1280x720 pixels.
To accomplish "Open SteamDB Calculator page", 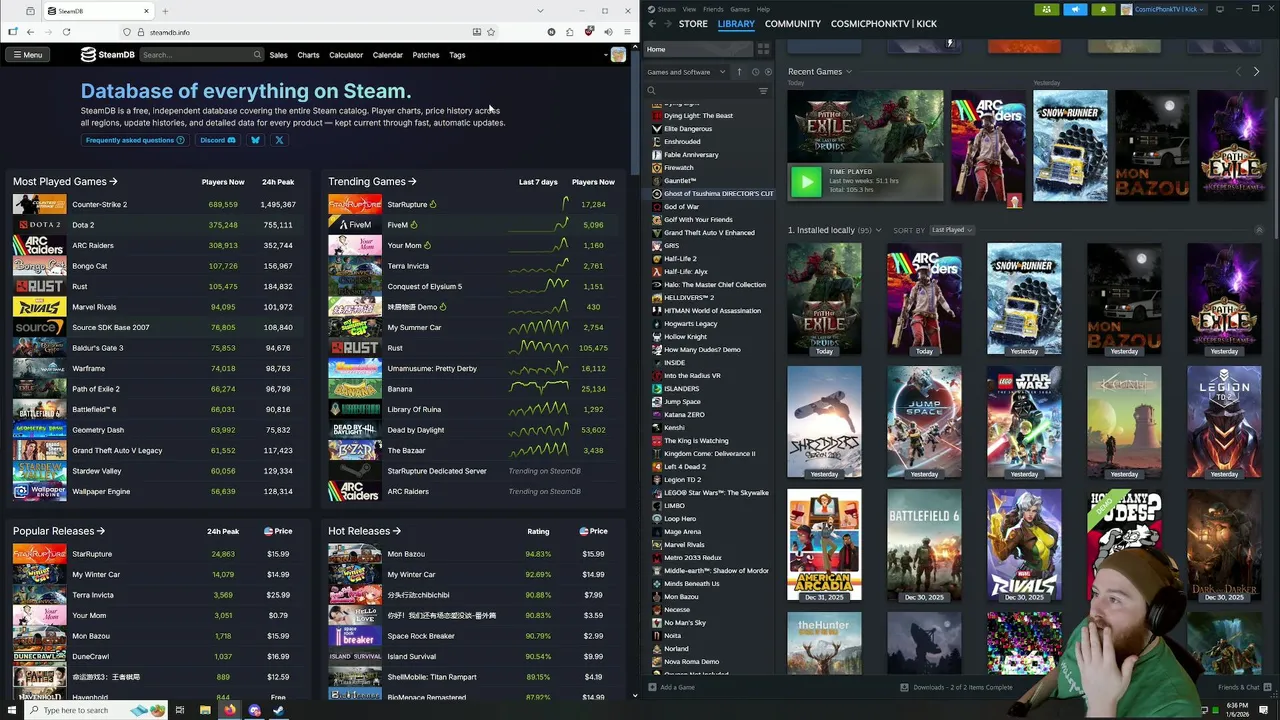I will click(346, 55).
